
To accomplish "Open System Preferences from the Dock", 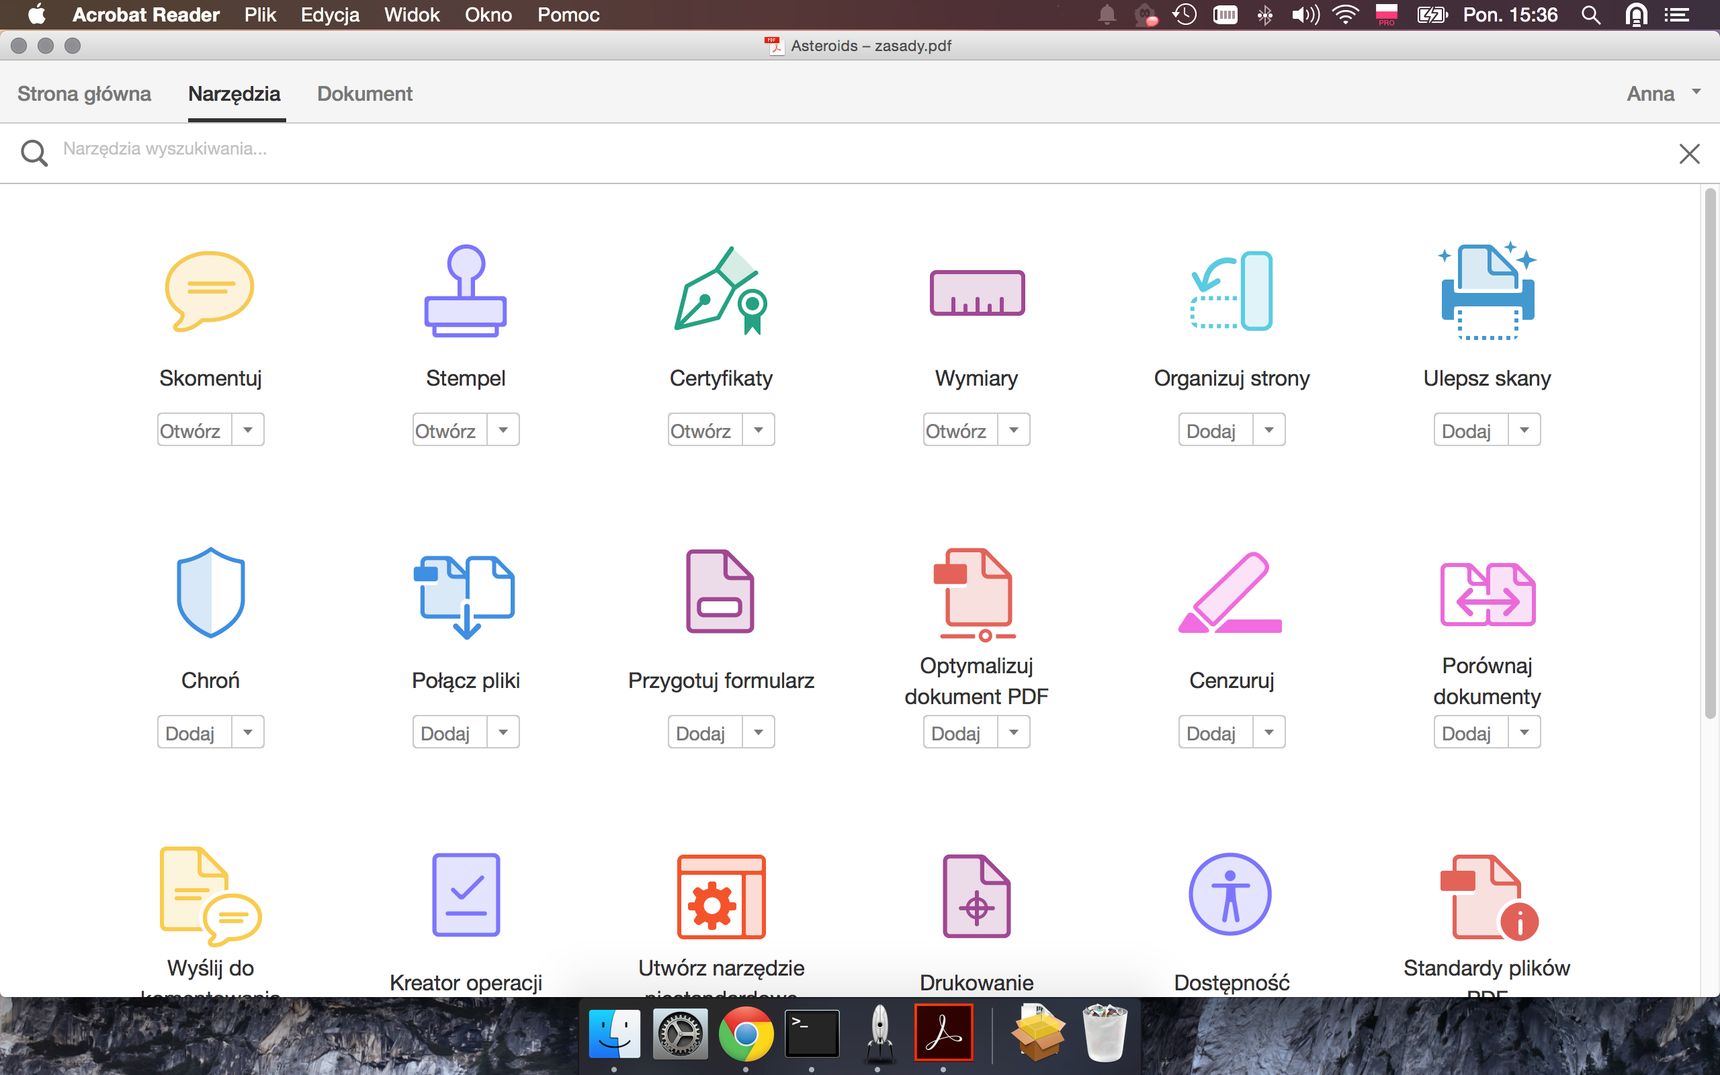I will [x=680, y=1034].
